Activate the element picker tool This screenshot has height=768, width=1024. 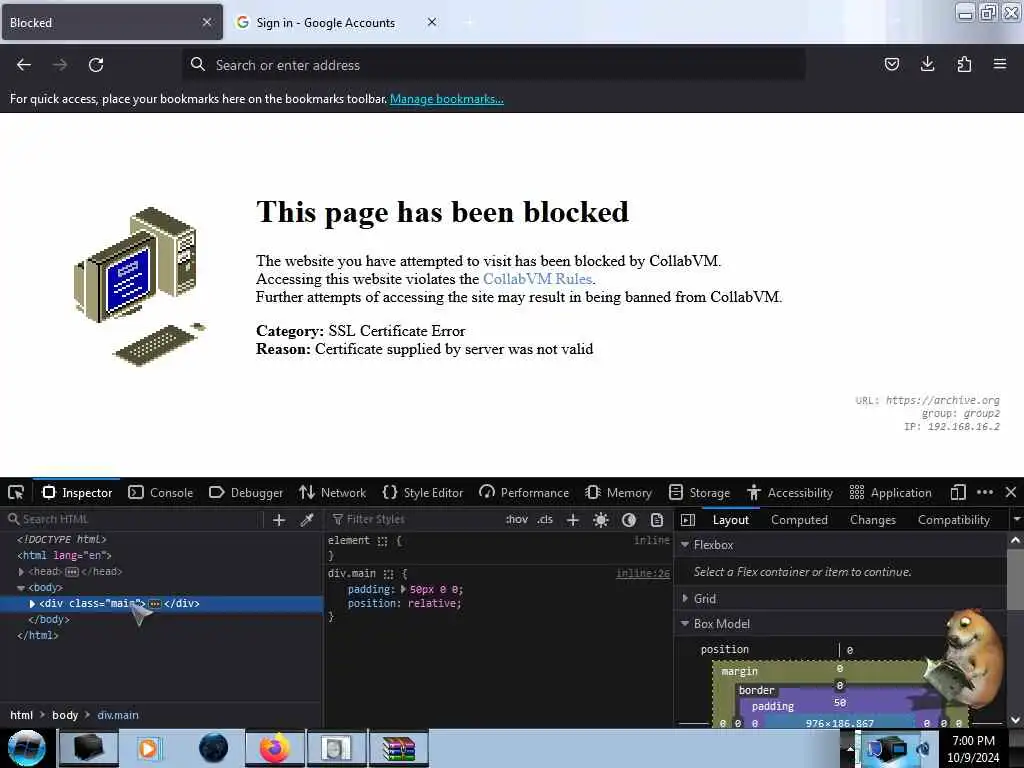16,492
